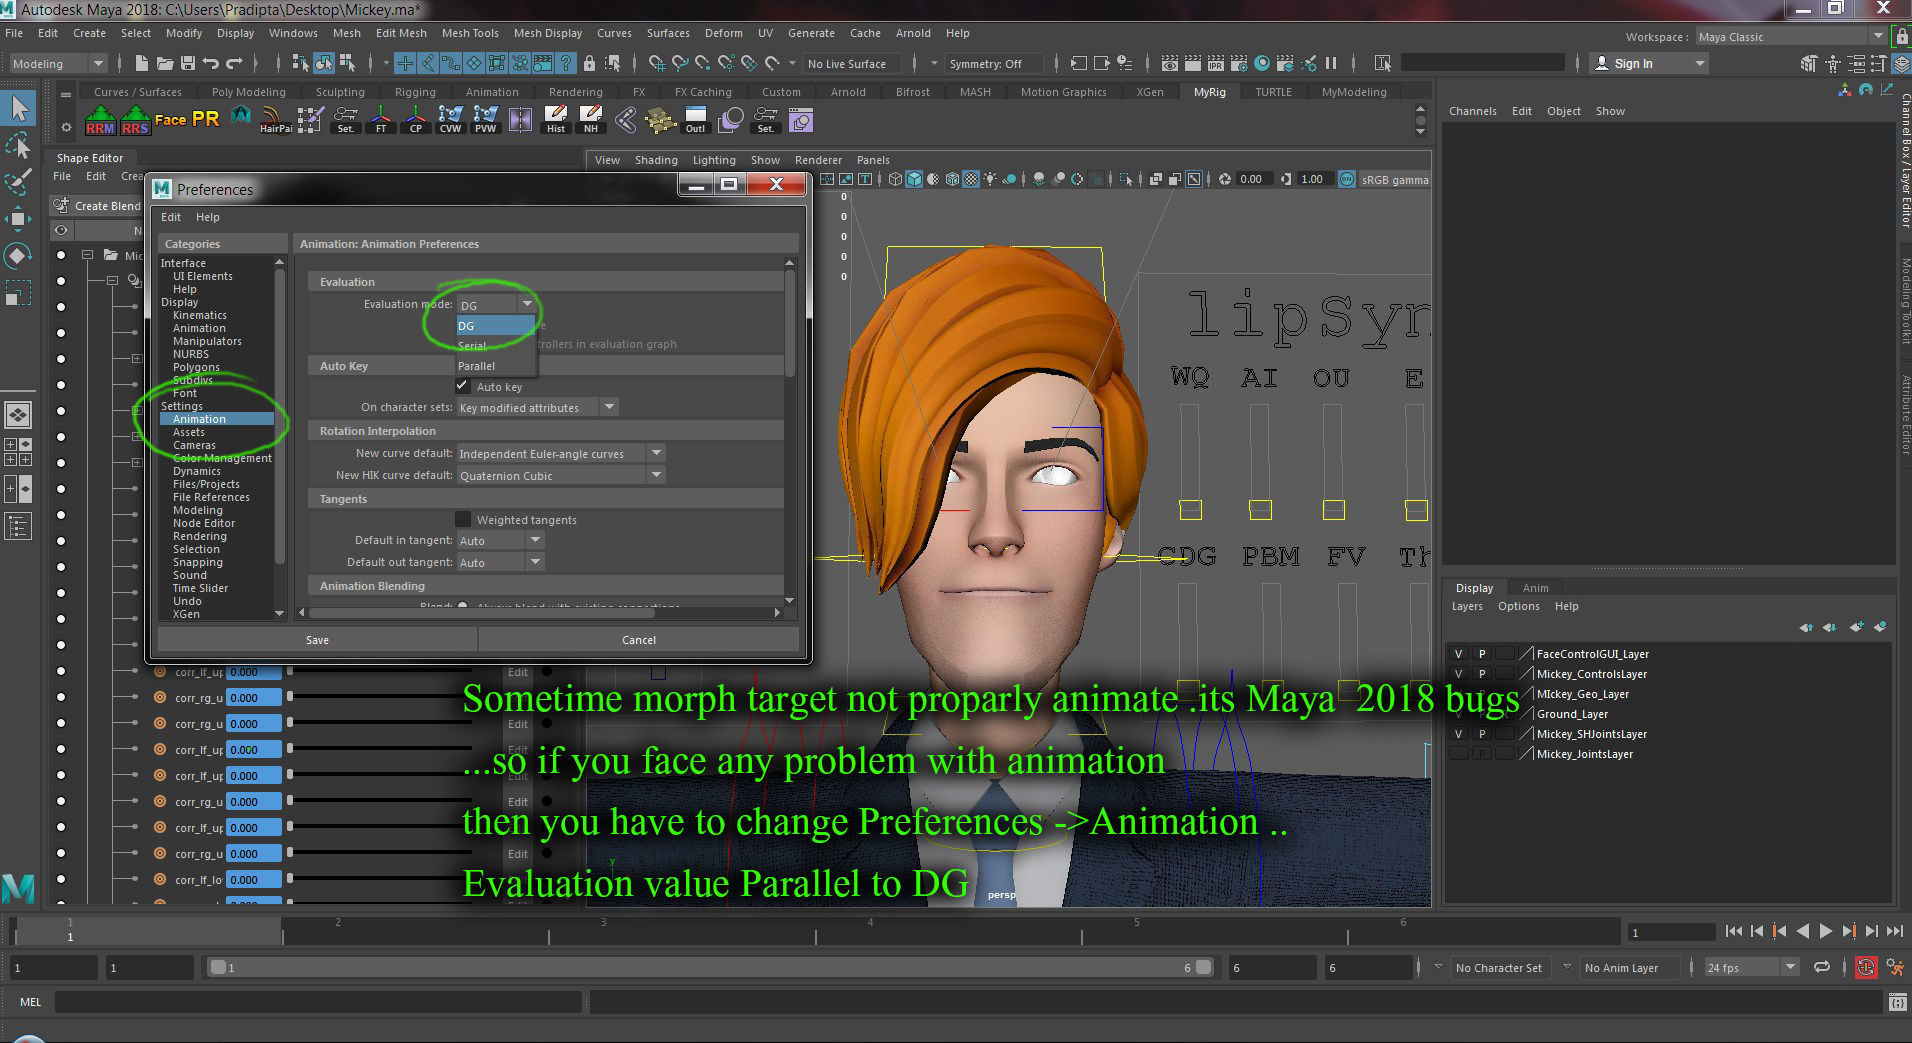The height and width of the screenshot is (1043, 1912).
Task: Toggle the Auto key checkbox in Preferences
Action: point(462,386)
